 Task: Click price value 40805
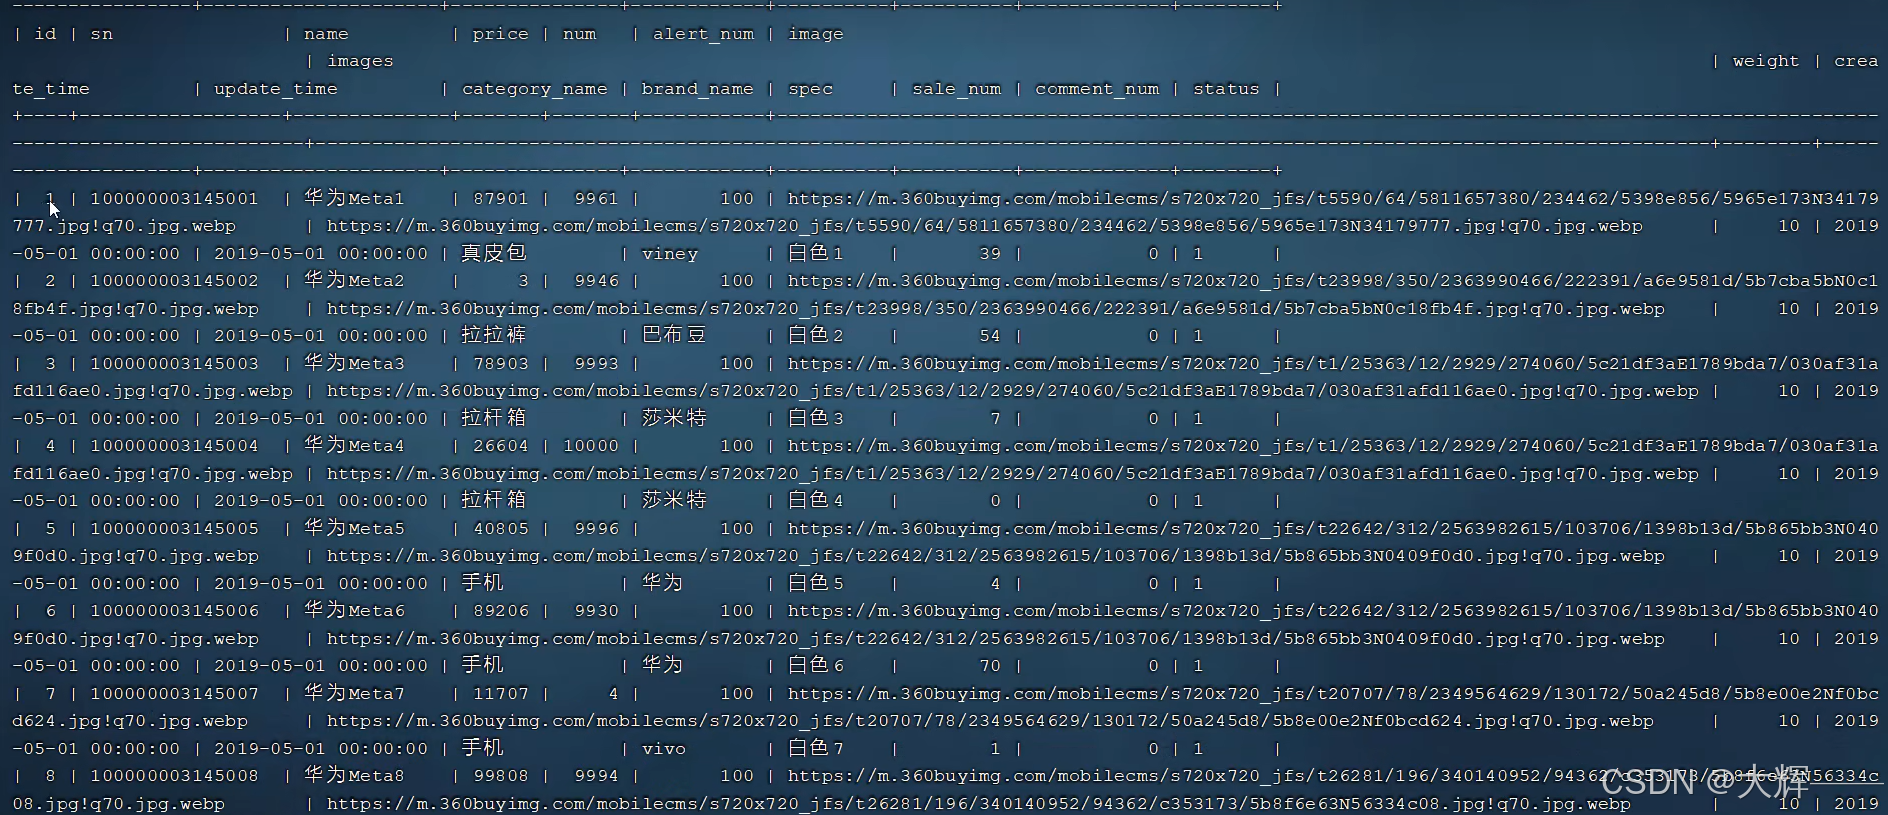(500, 529)
